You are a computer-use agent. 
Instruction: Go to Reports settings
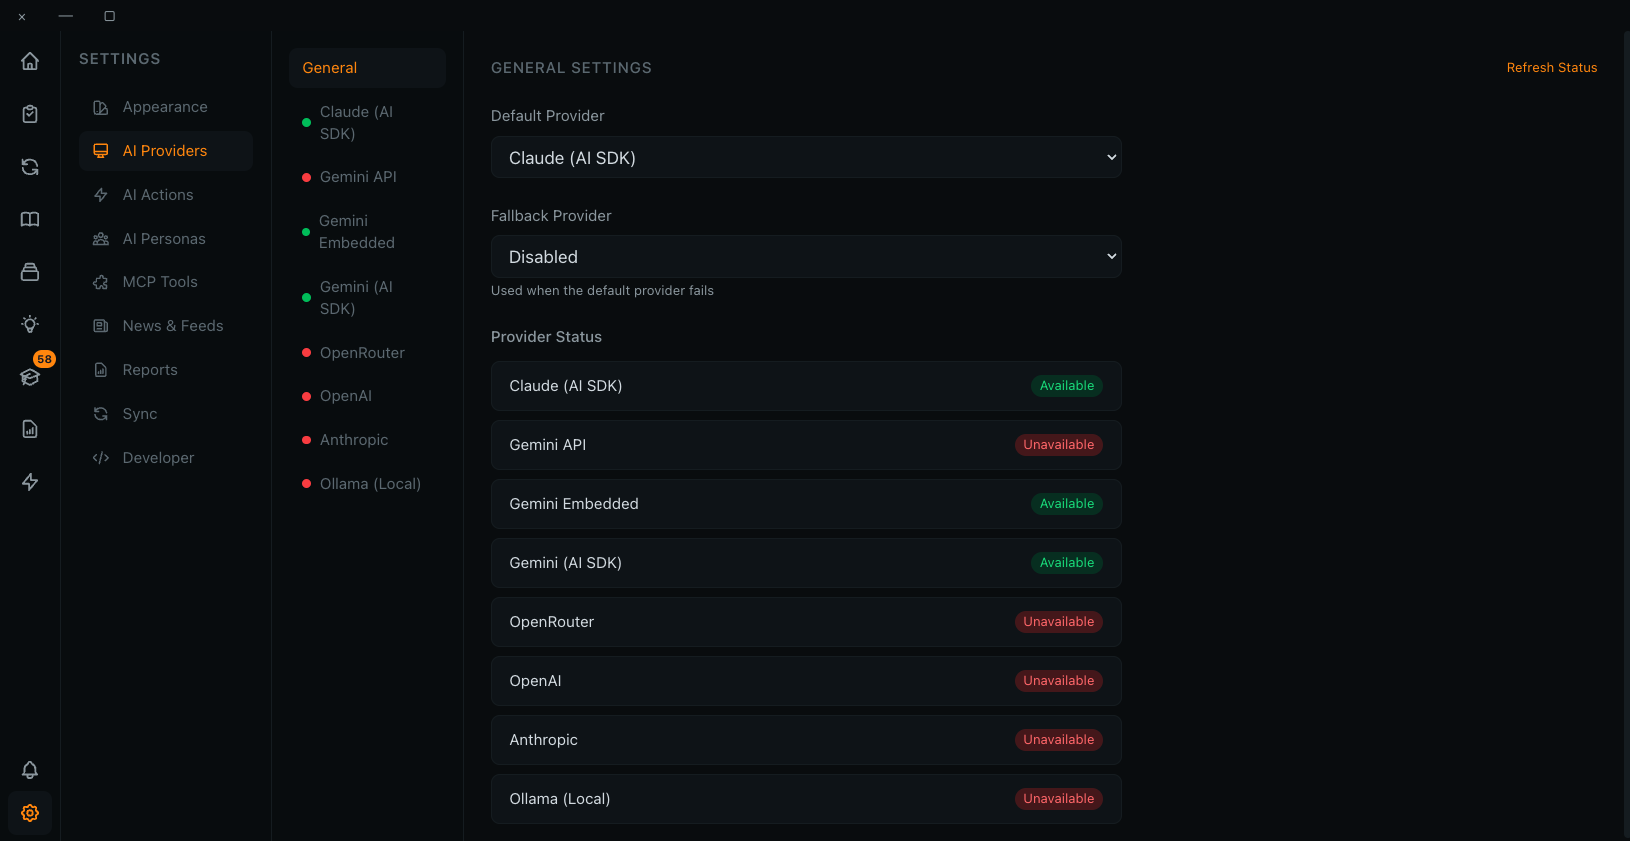[x=166, y=370]
